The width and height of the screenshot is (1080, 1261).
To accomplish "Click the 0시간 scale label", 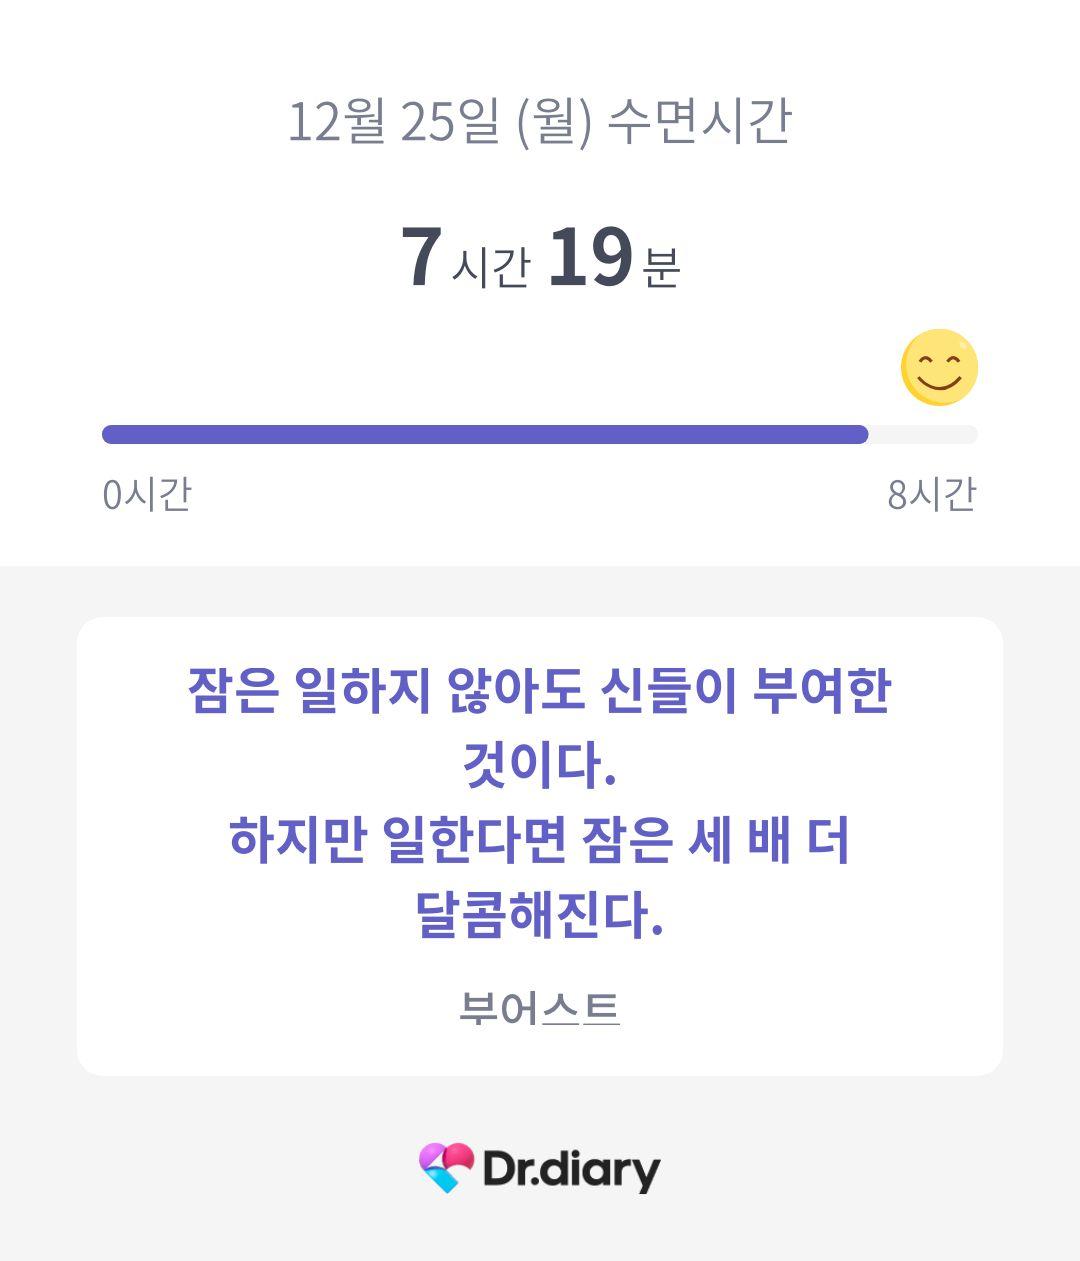I will click(x=146, y=494).
